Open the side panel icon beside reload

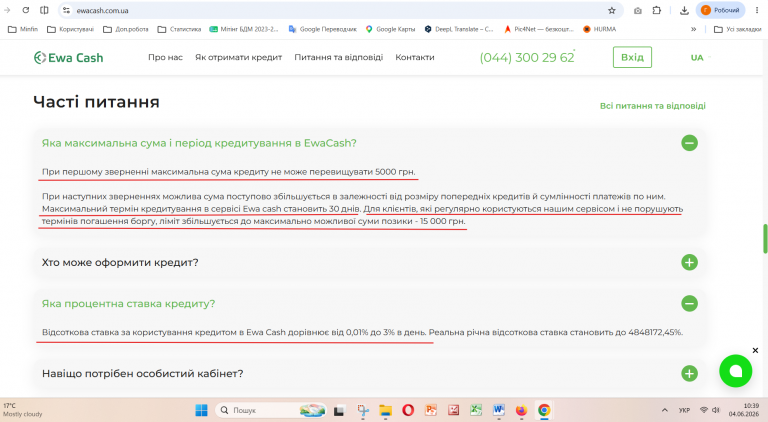44,10
